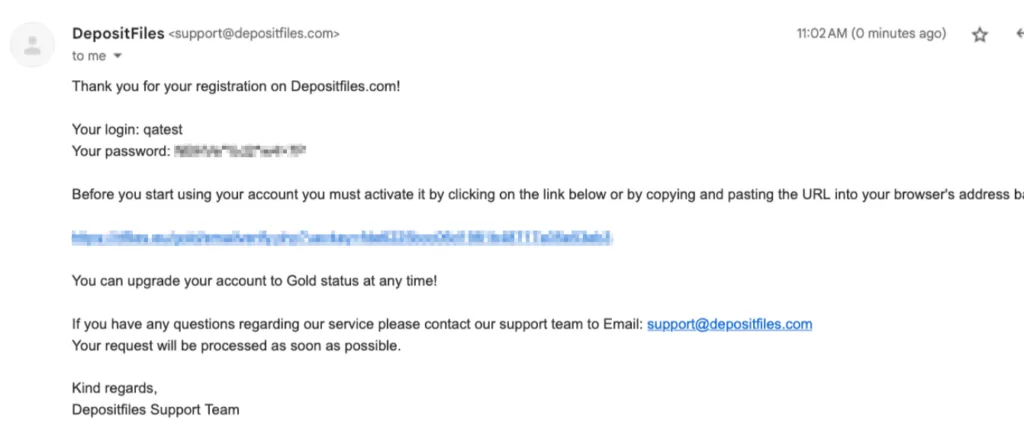Click the reply arrow icon at the edge
Image resolution: width=1024 pixels, height=429 pixels.
(1019, 34)
